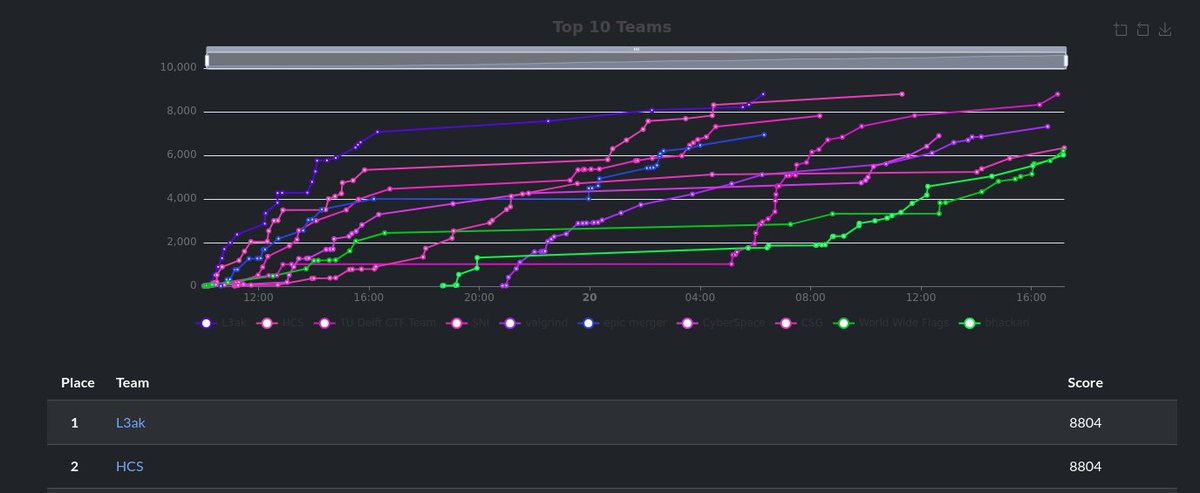Click the 16:00 label at the right end of the x-axis

click(x=1031, y=297)
